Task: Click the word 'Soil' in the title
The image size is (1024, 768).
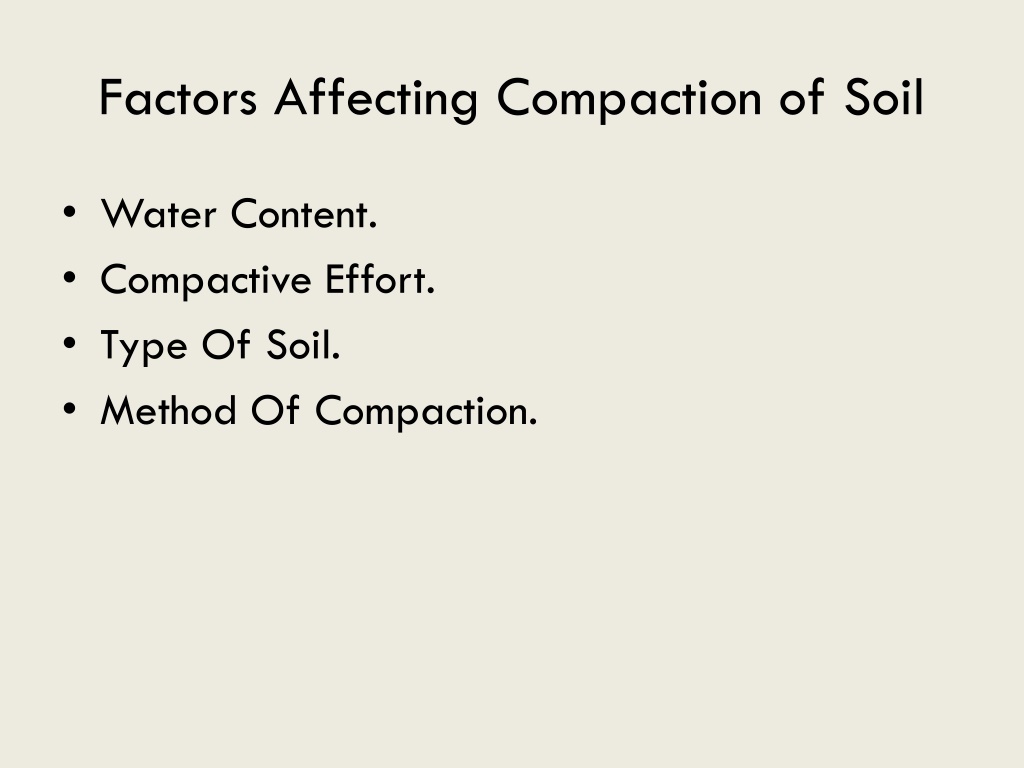Action: click(884, 97)
